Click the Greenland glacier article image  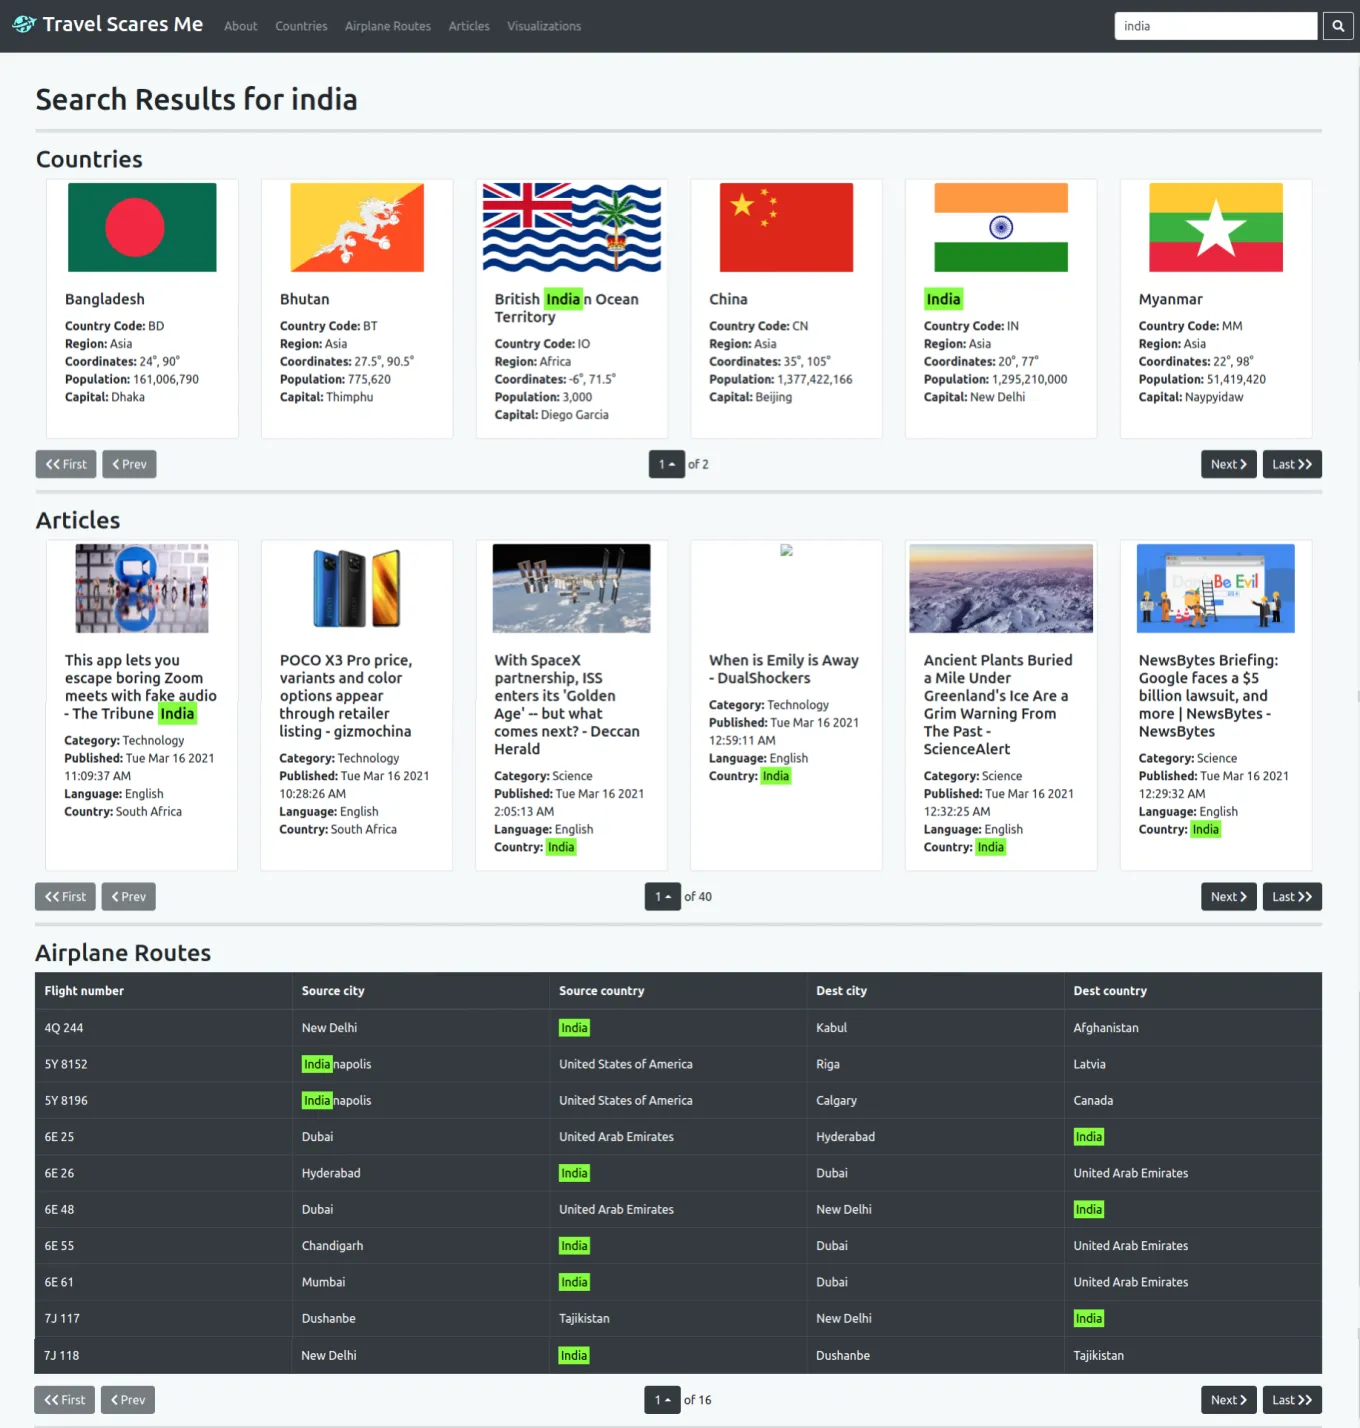point(1000,588)
